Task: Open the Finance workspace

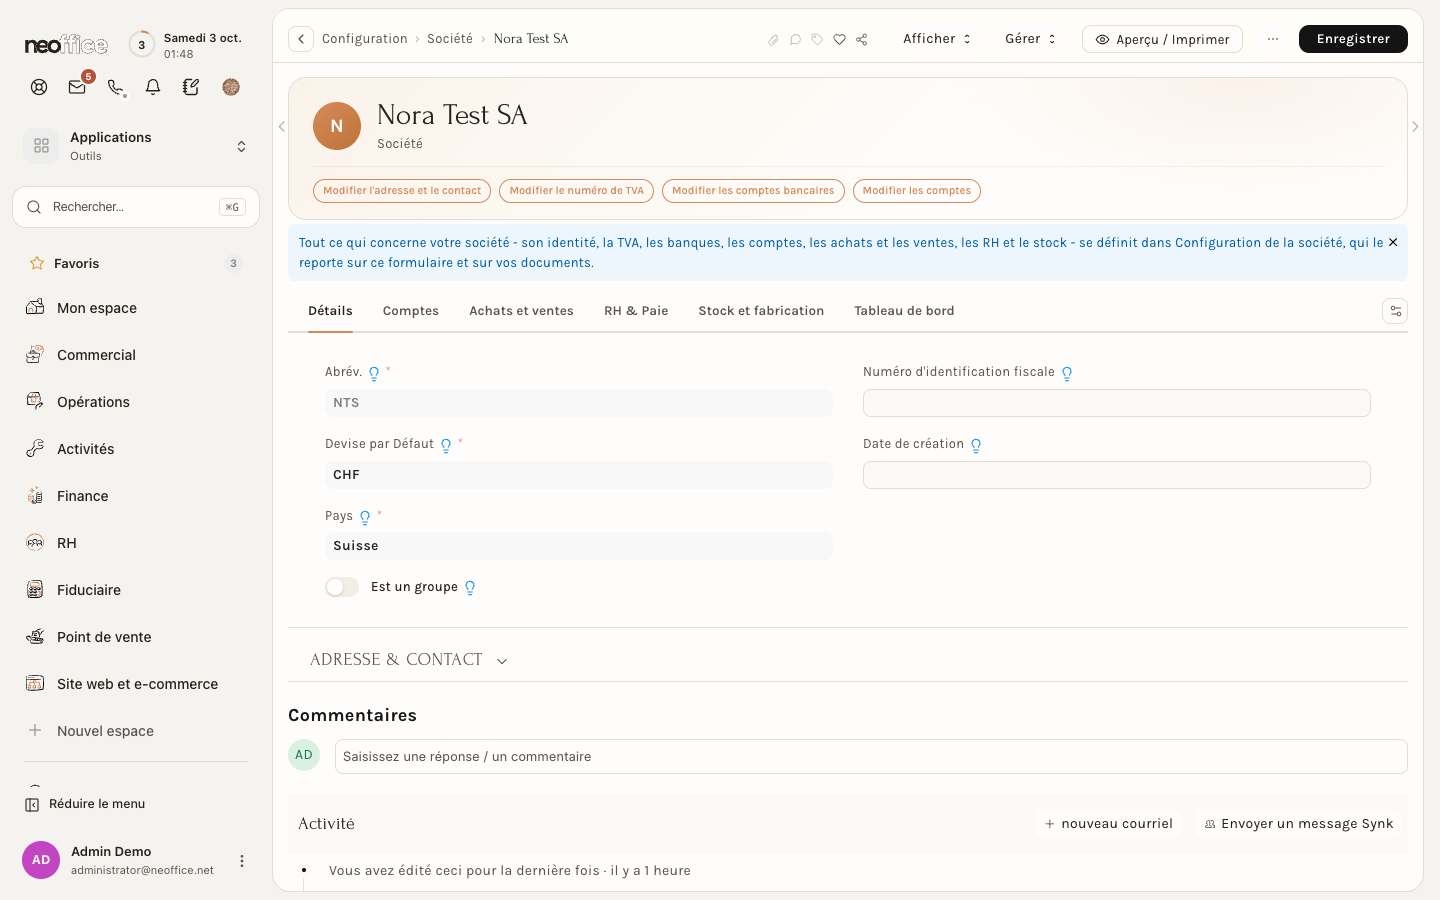Action: click(x=135, y=496)
